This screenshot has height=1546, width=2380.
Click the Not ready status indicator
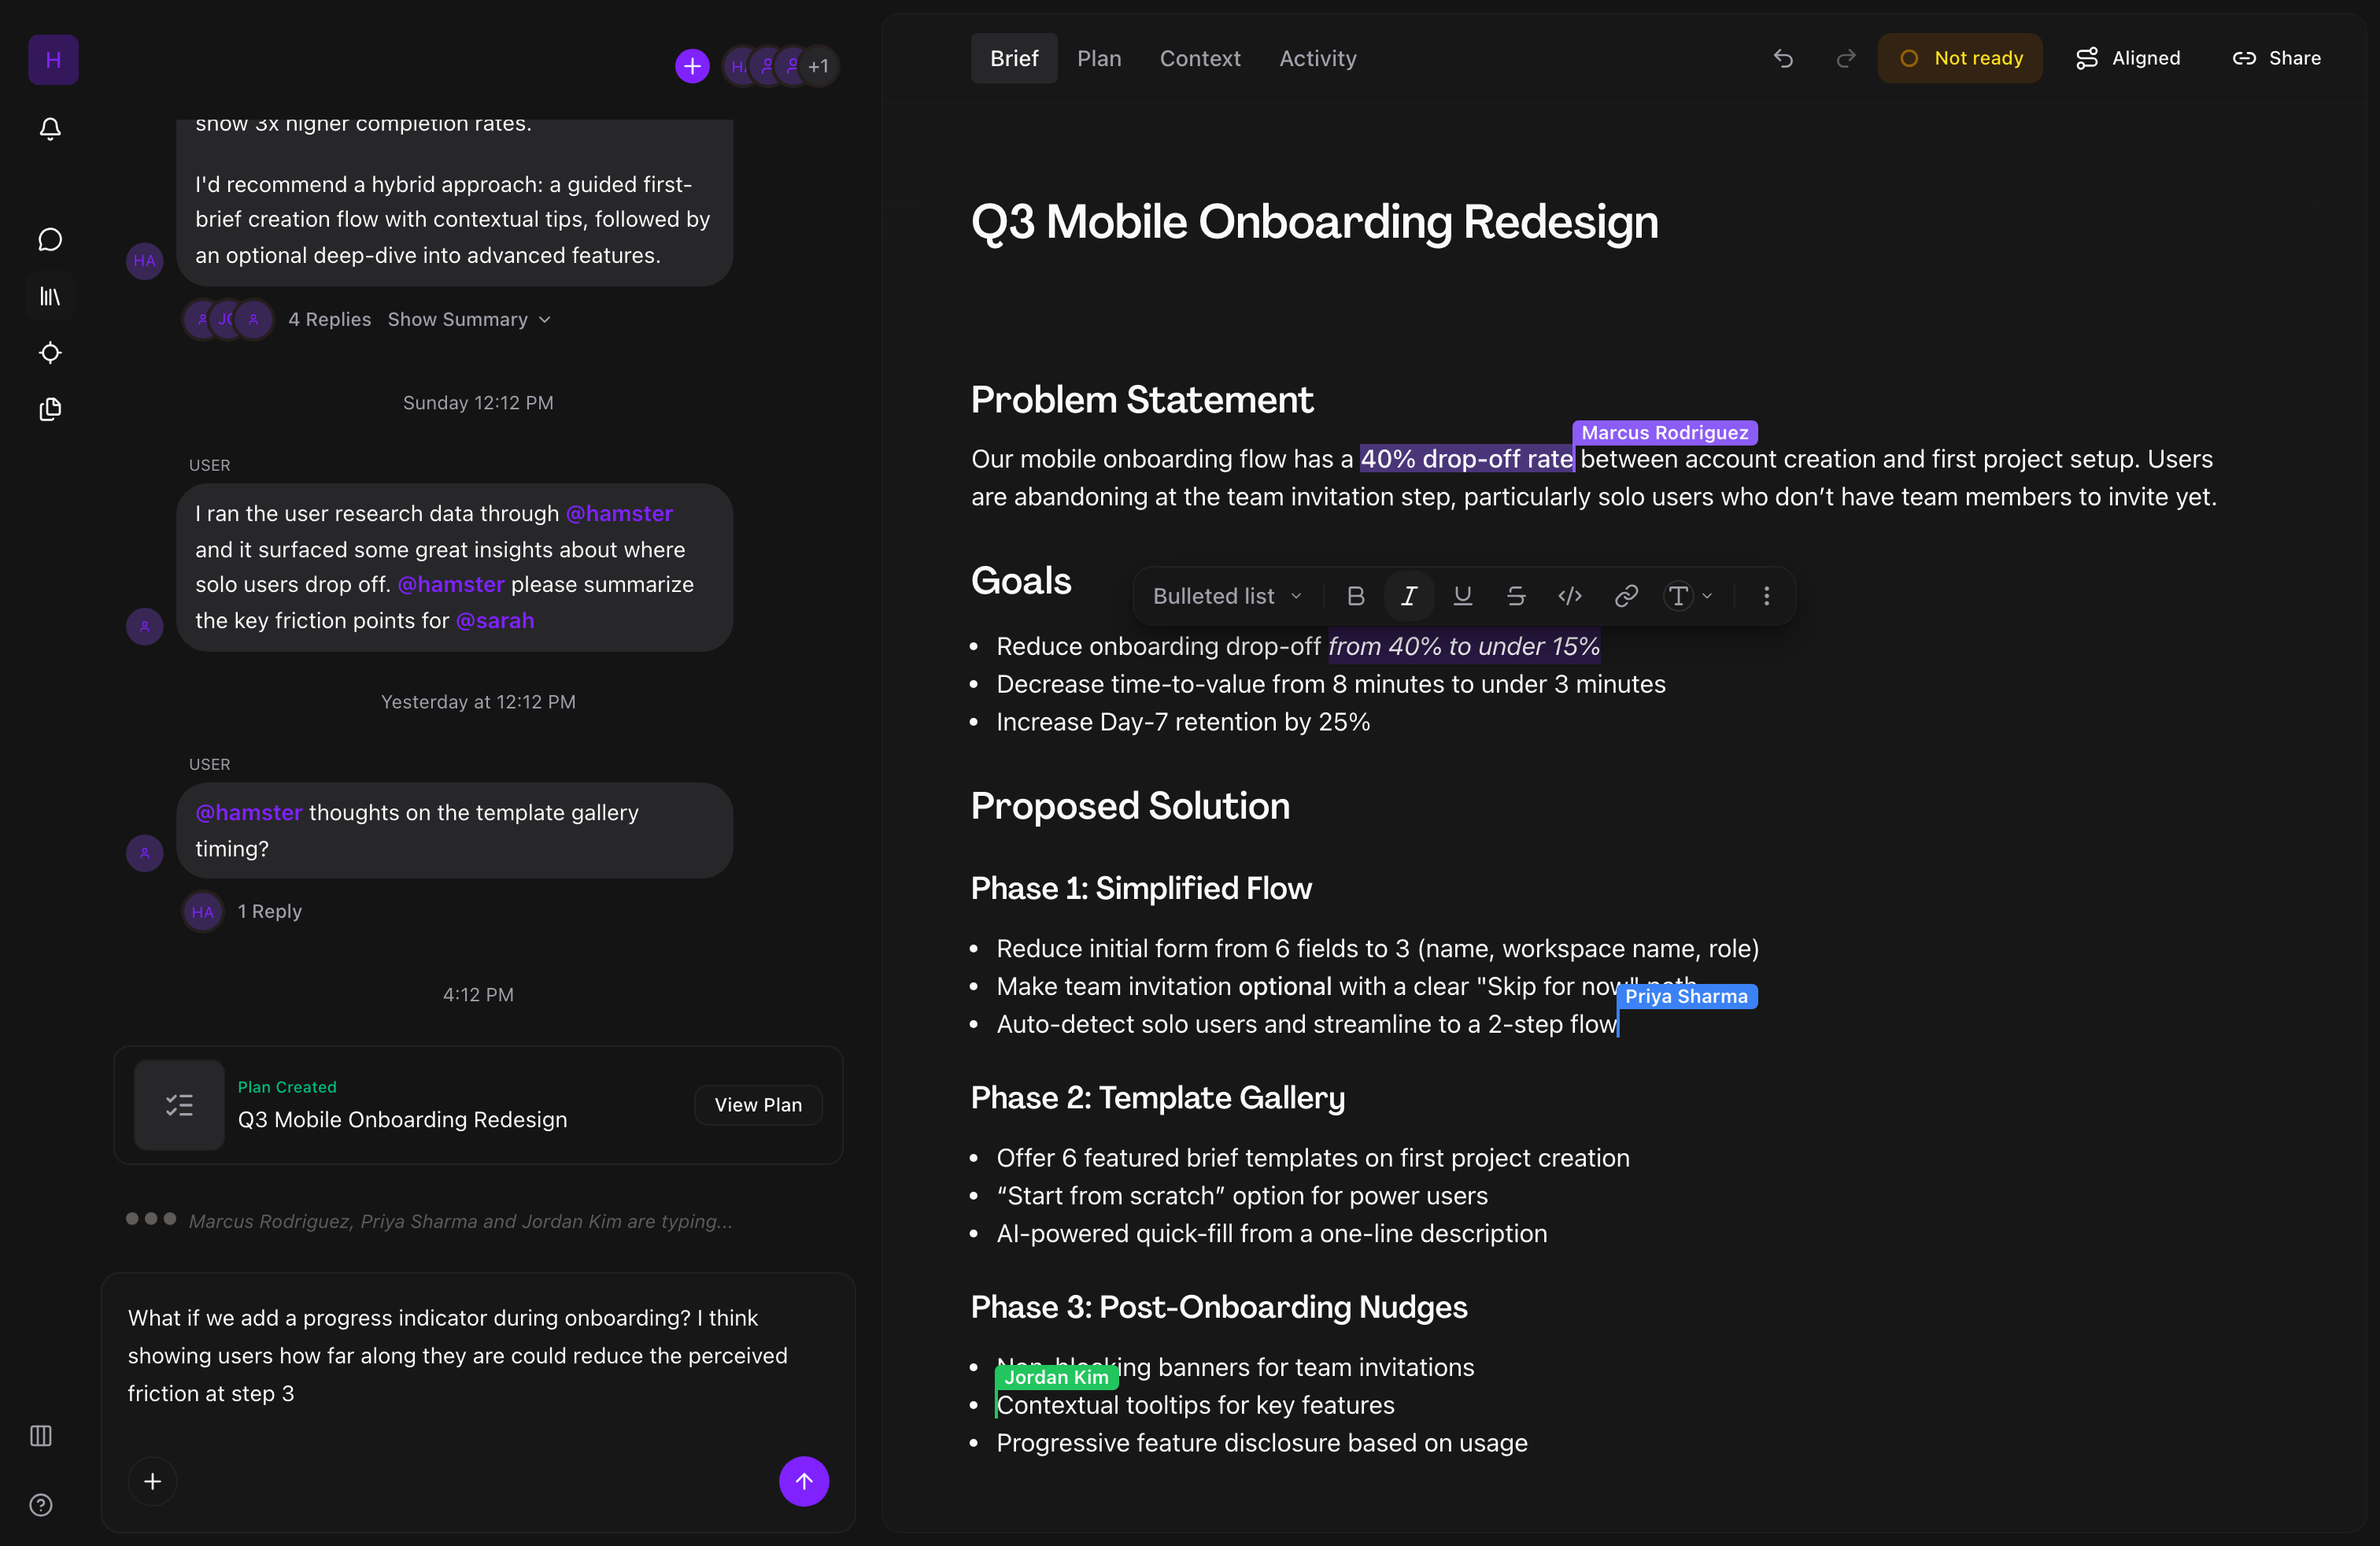pos(1960,58)
